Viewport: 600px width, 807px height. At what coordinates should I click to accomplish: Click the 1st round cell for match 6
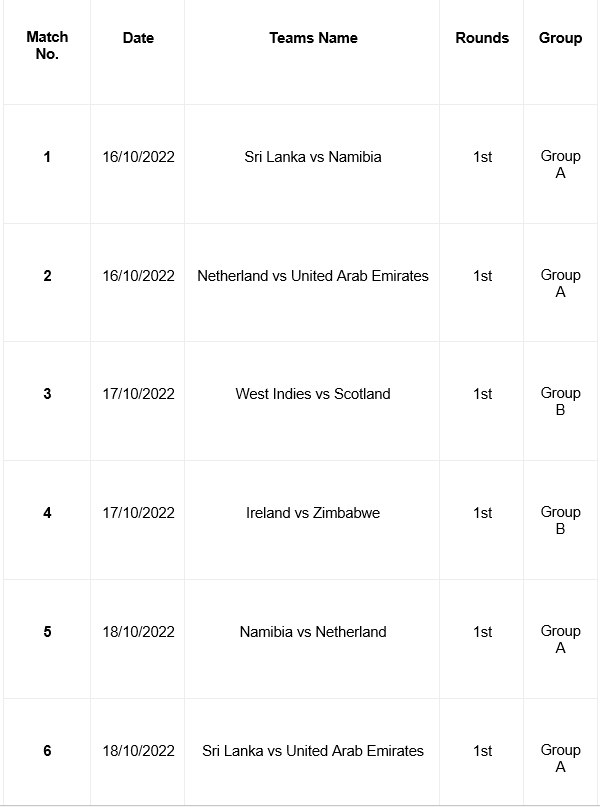(482, 751)
